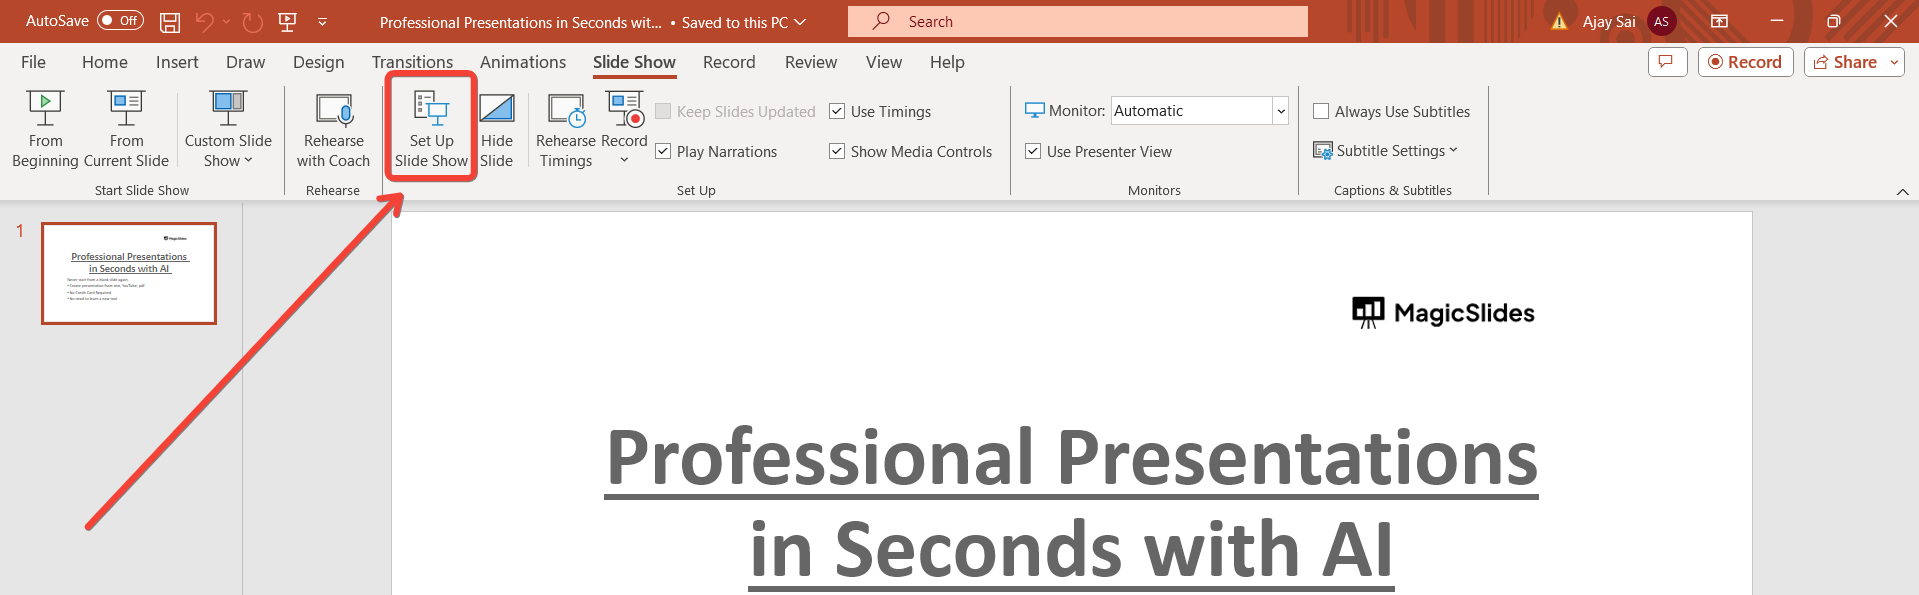The image size is (1919, 595).
Task: Open Set Up Slide Show dialog
Action: click(x=431, y=129)
